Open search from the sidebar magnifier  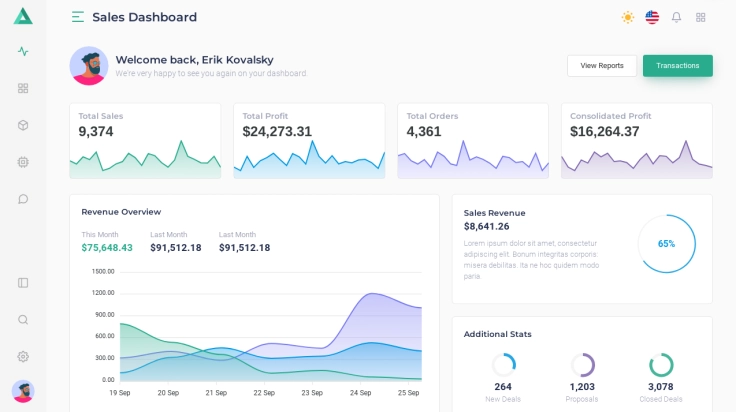[23, 320]
